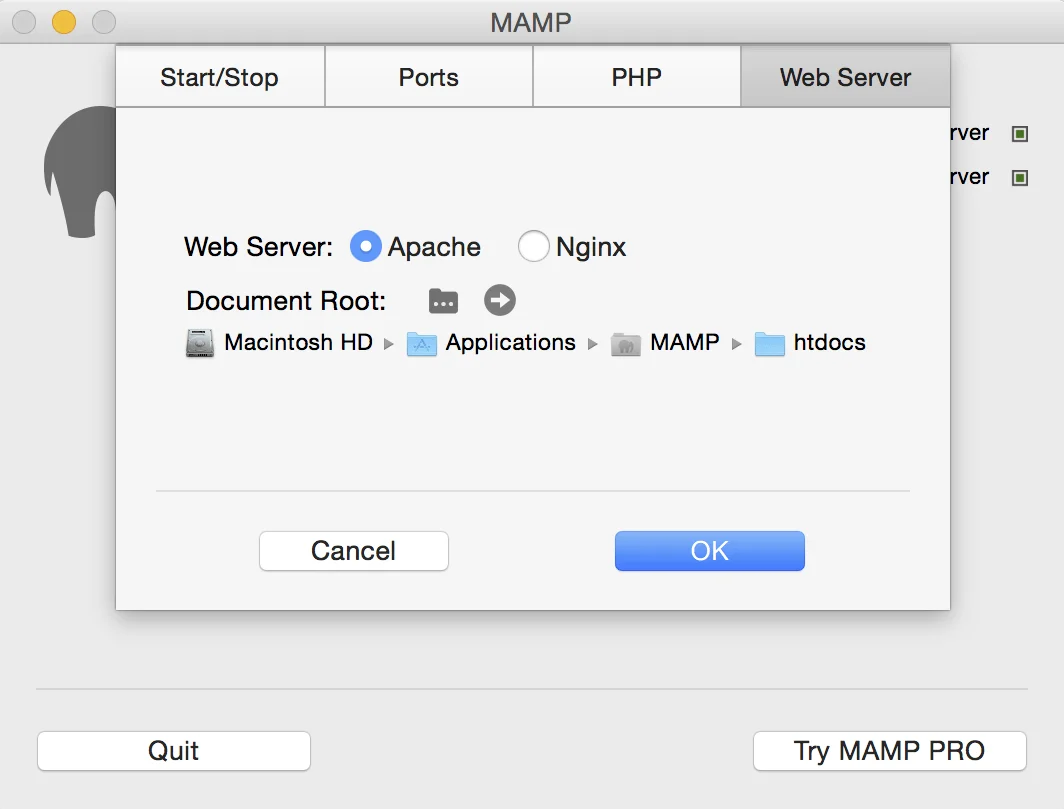The width and height of the screenshot is (1064, 809).
Task: Click the Macintosh HD drive icon
Action: (200, 343)
